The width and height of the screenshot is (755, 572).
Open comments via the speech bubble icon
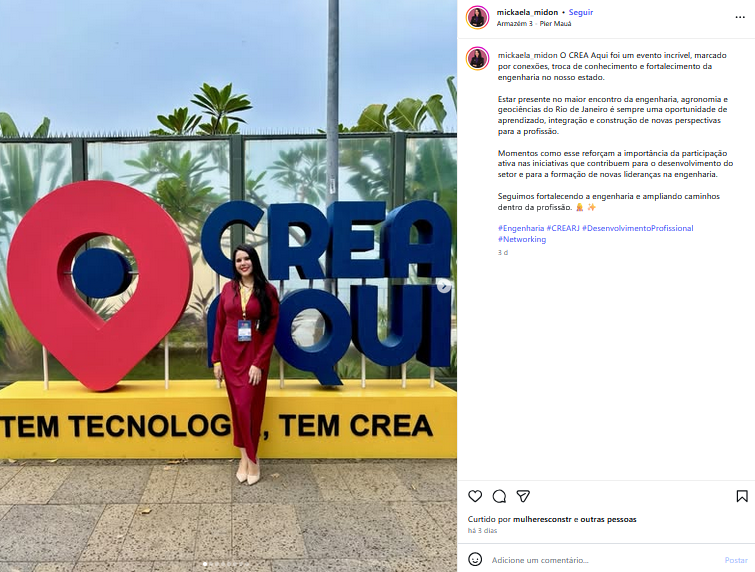pyautogui.click(x=499, y=496)
